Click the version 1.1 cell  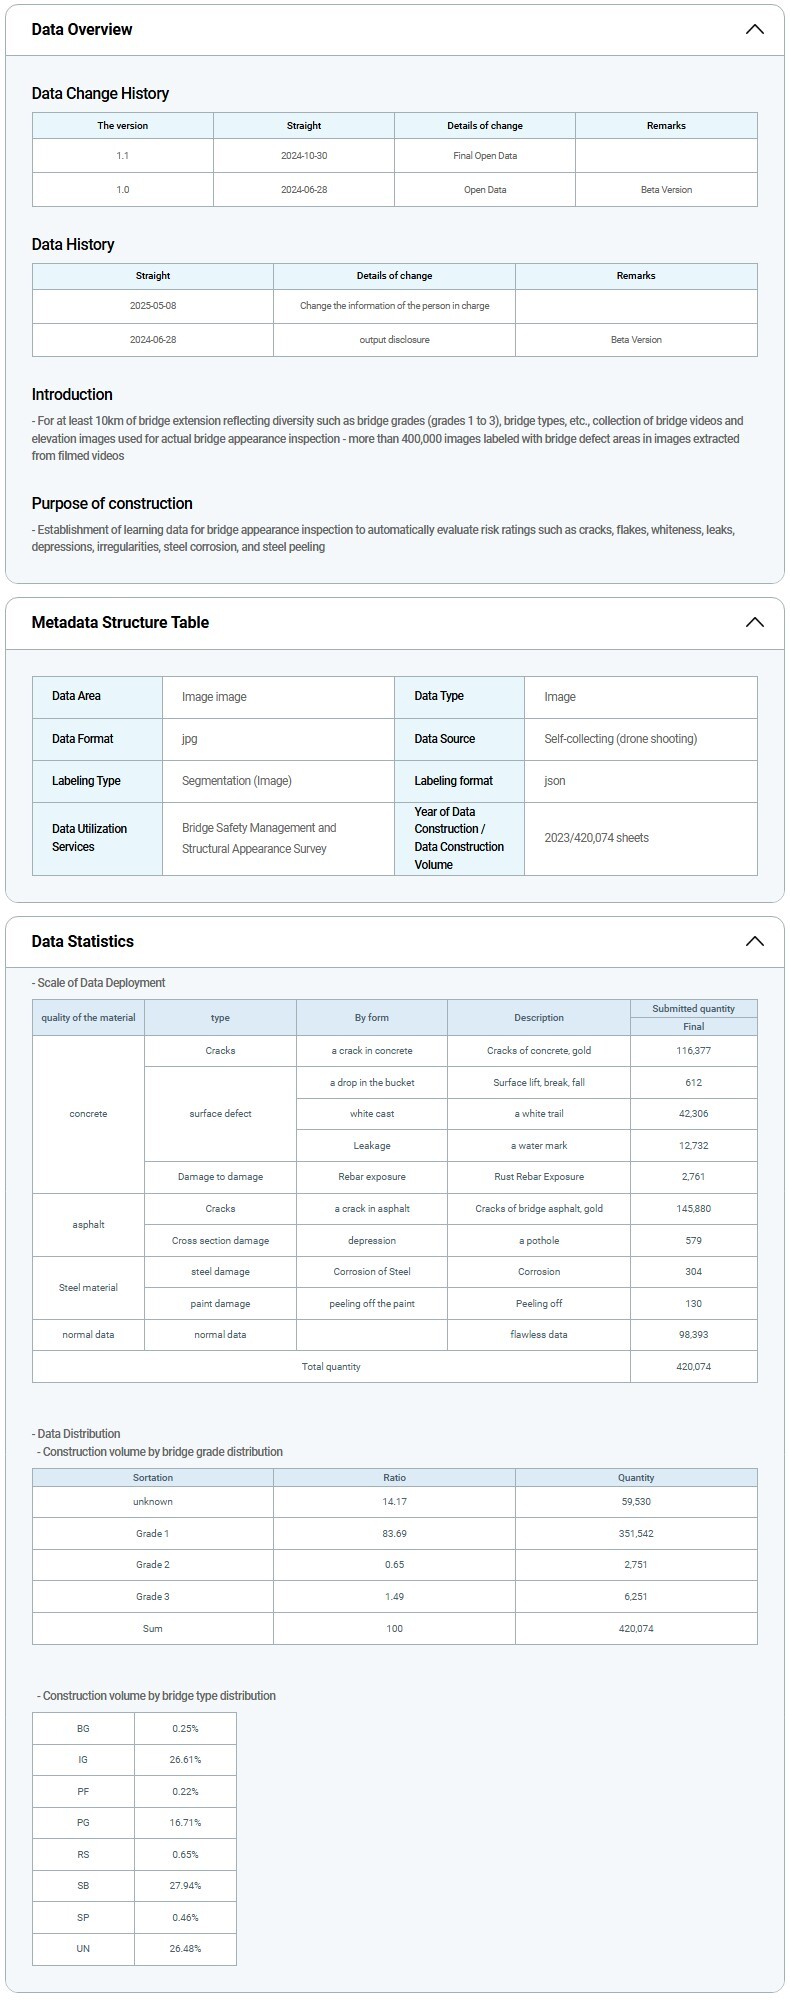[x=122, y=156]
